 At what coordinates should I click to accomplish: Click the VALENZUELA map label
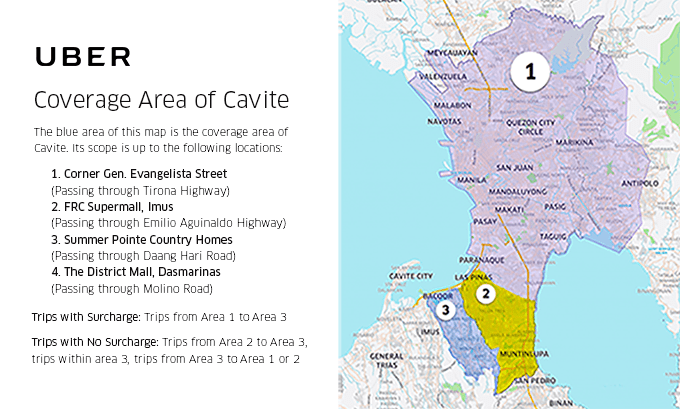pyautogui.click(x=443, y=77)
